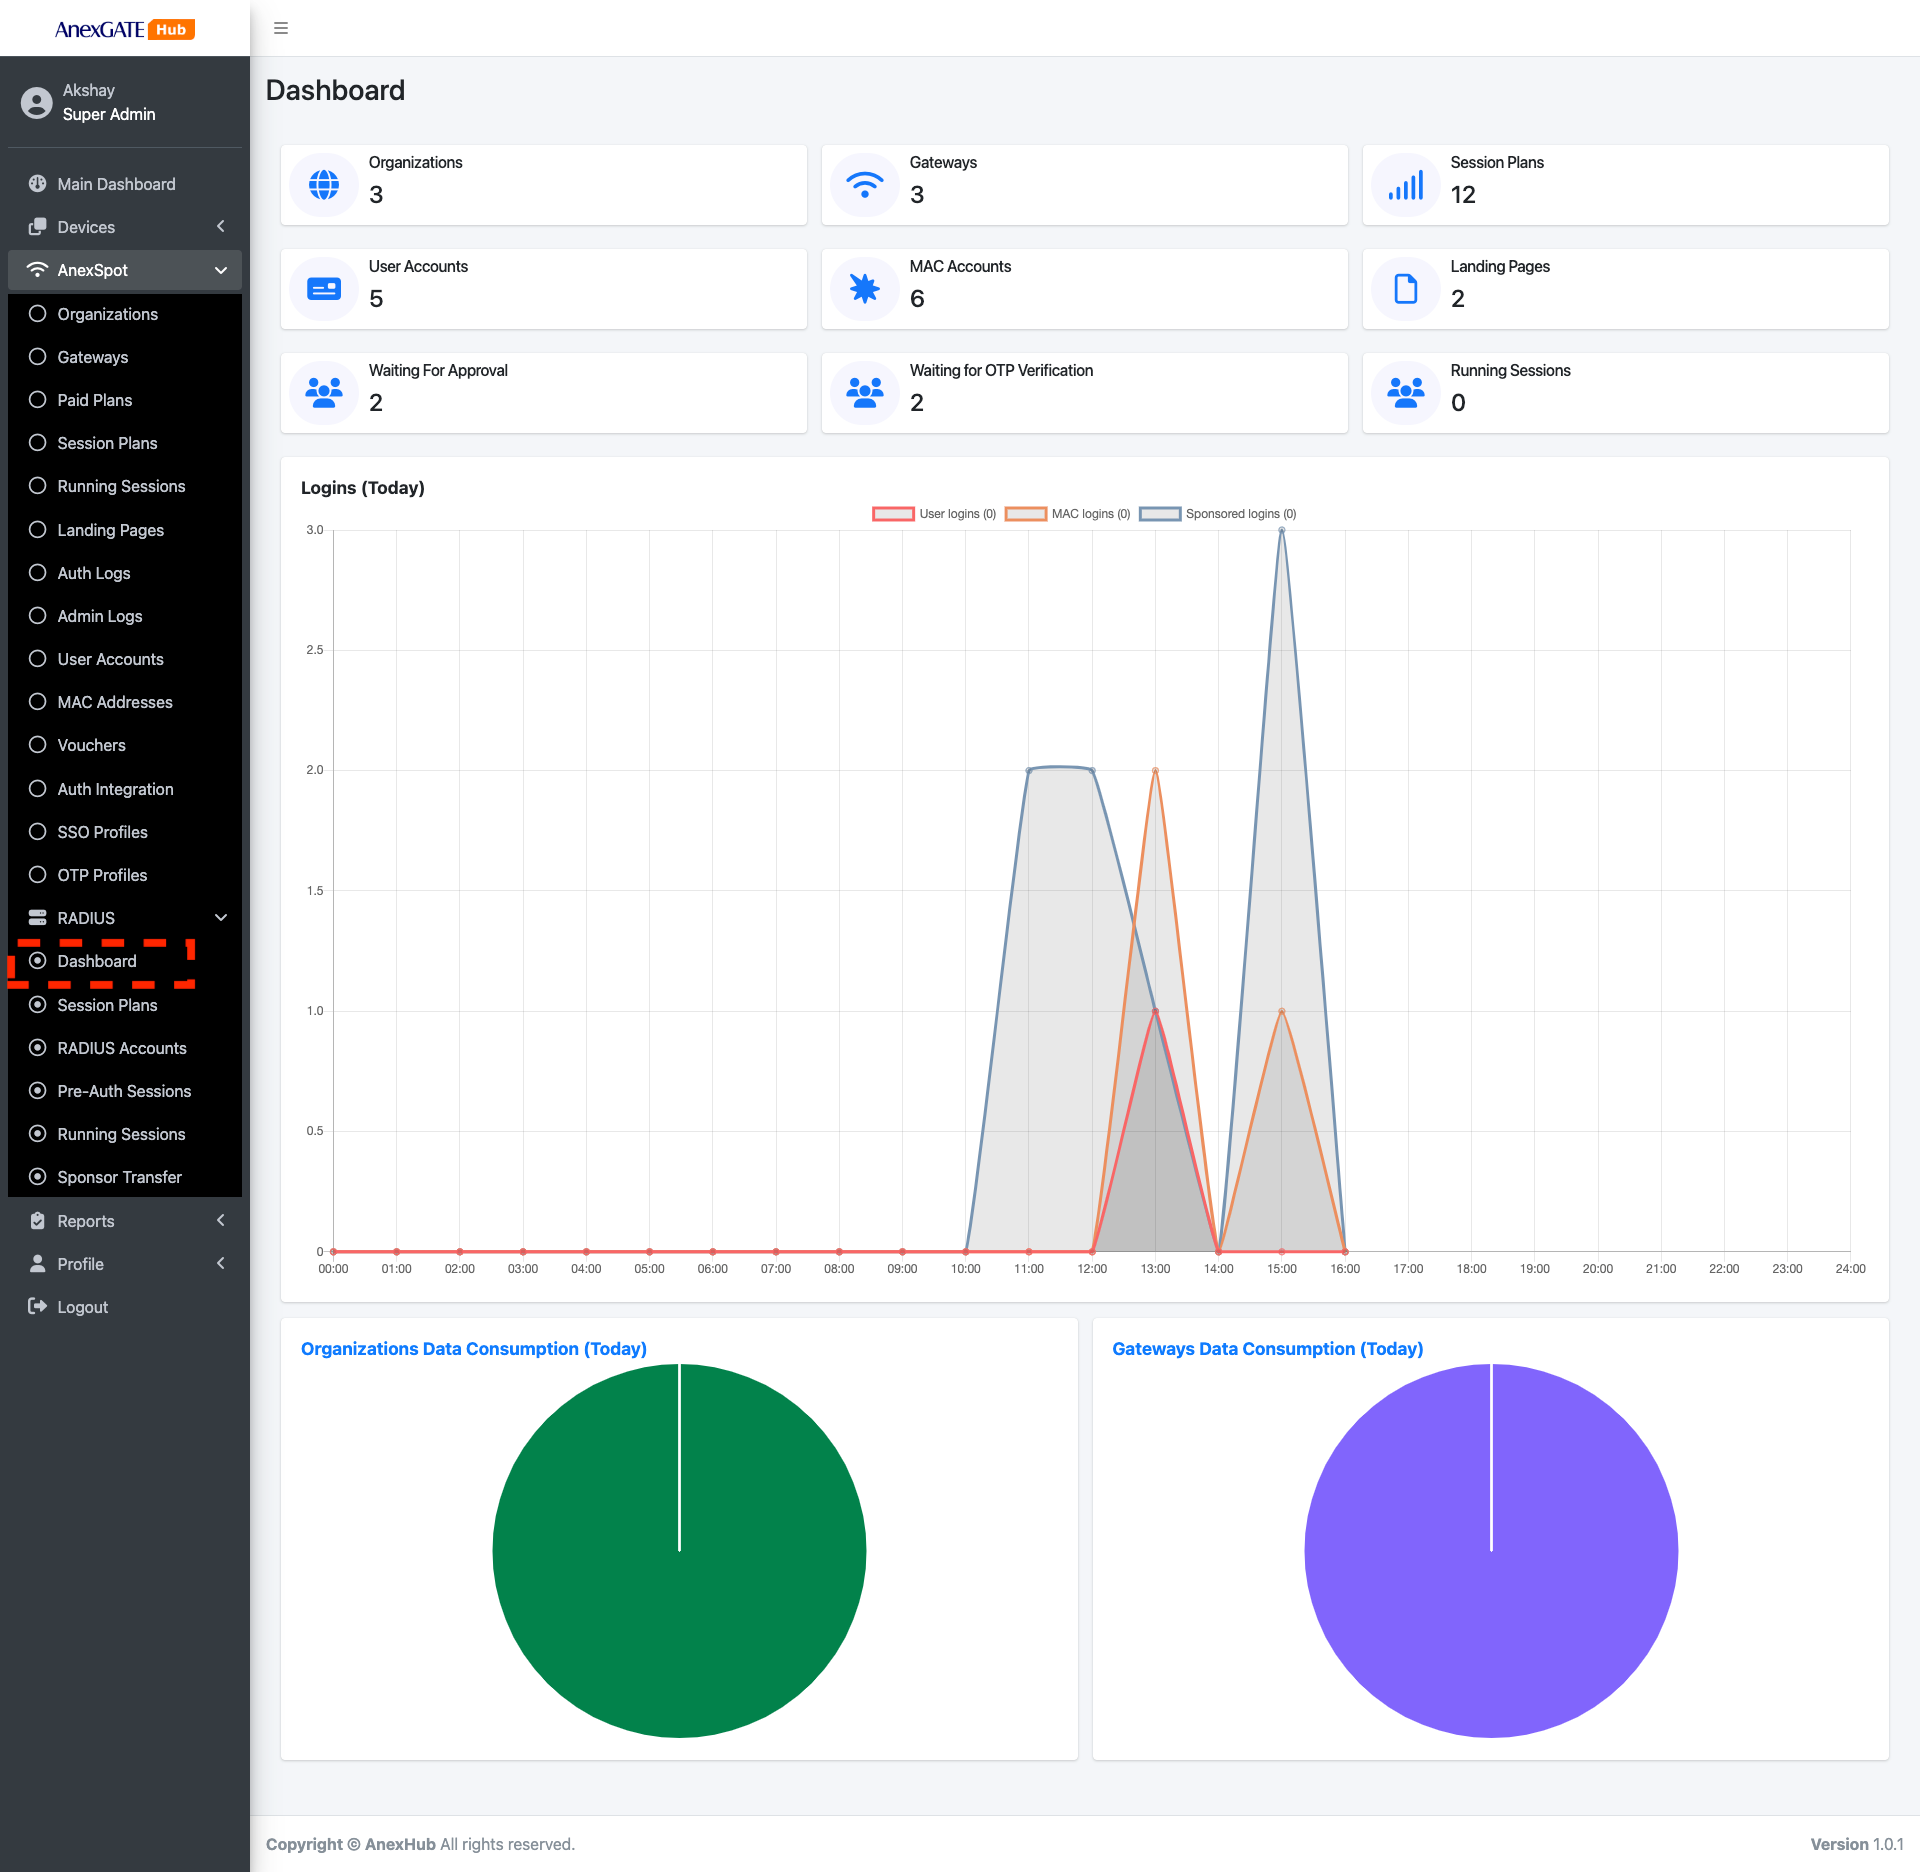Screen dimensions: 1920x1872
Task: Click the Running Sessions people icon
Action: (1405, 393)
